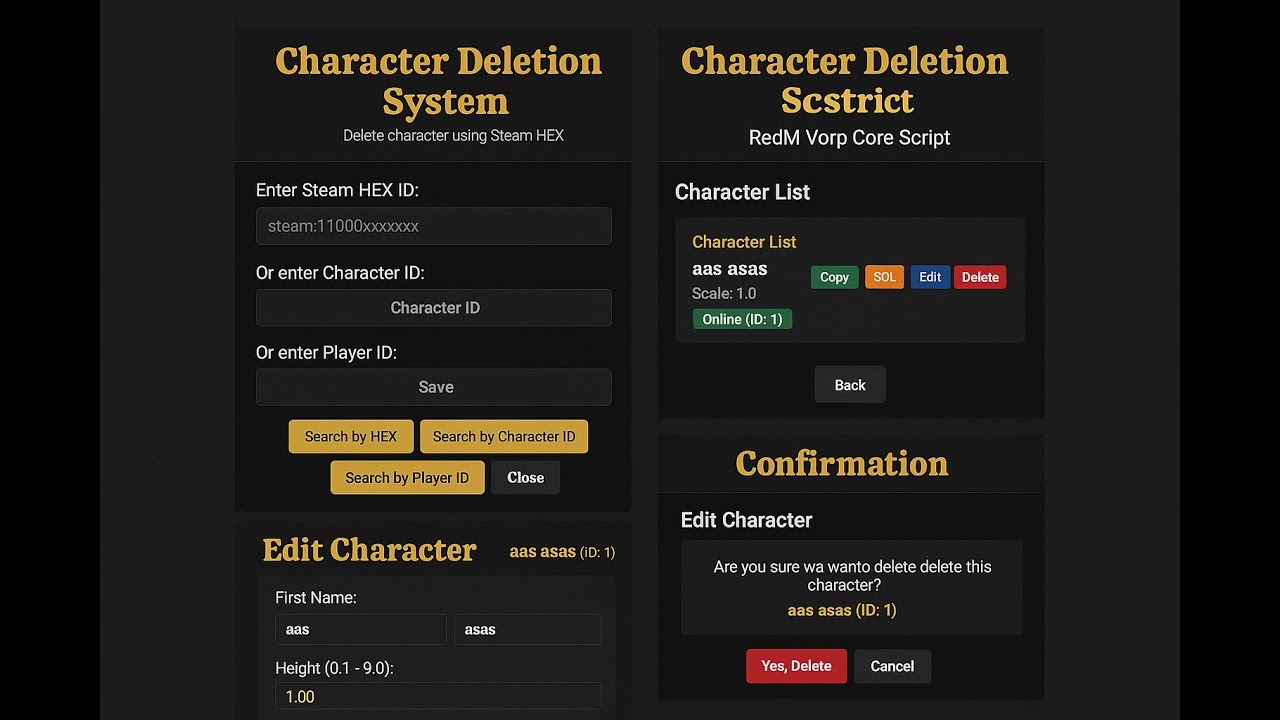Click the gold Character List card title
The height and width of the screenshot is (720, 1280).
coord(744,242)
